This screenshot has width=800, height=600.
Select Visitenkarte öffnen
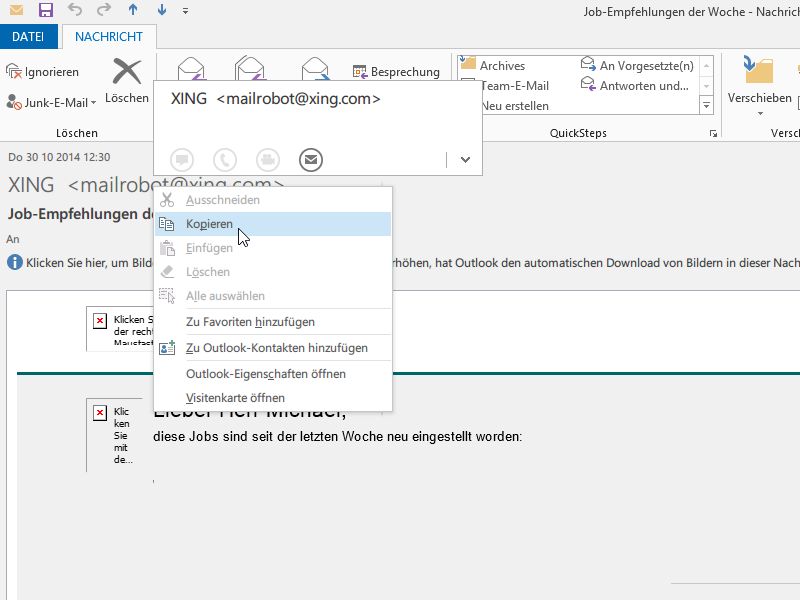273,398
